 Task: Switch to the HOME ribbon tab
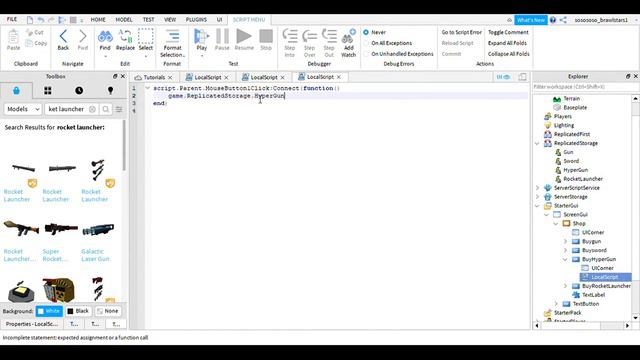tap(98, 20)
